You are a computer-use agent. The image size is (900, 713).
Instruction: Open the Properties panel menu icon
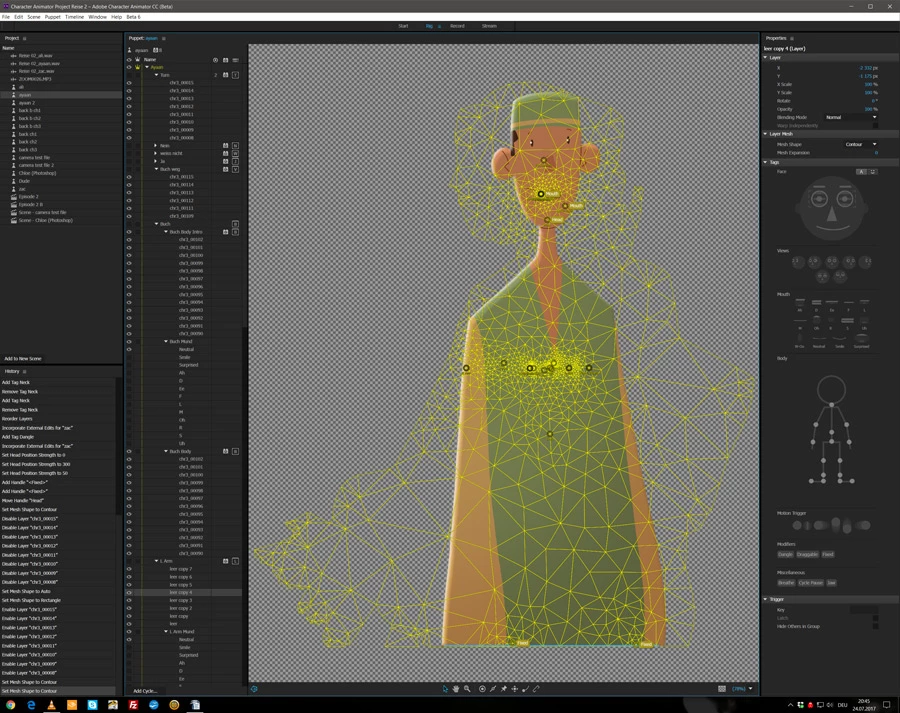[792, 38]
